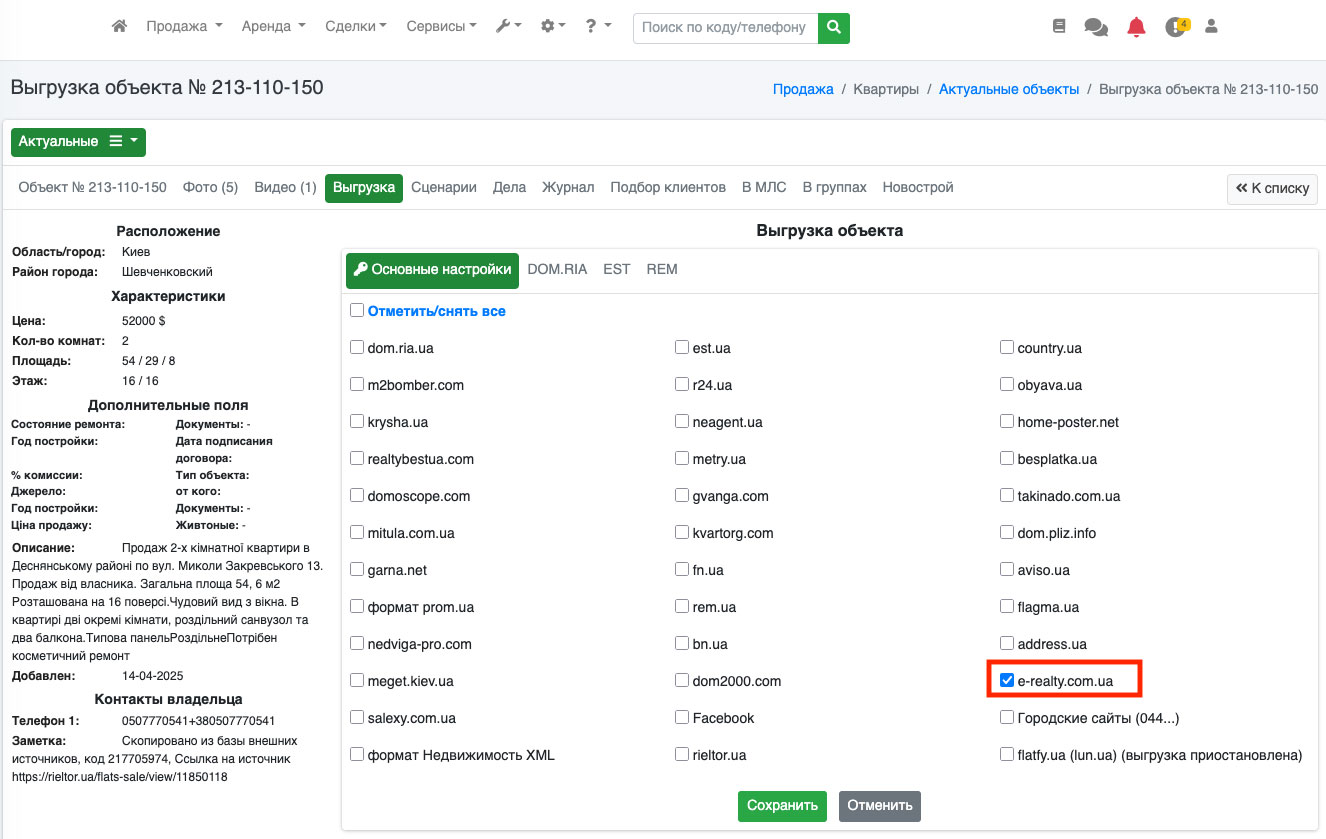Click the home icon in navbar
The width and height of the screenshot is (1326, 839).
(119, 27)
